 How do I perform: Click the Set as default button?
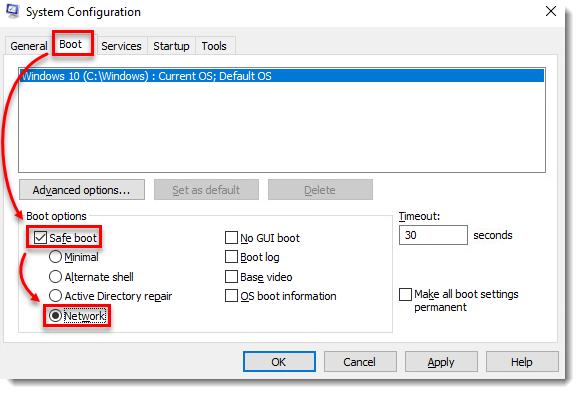coord(206,190)
